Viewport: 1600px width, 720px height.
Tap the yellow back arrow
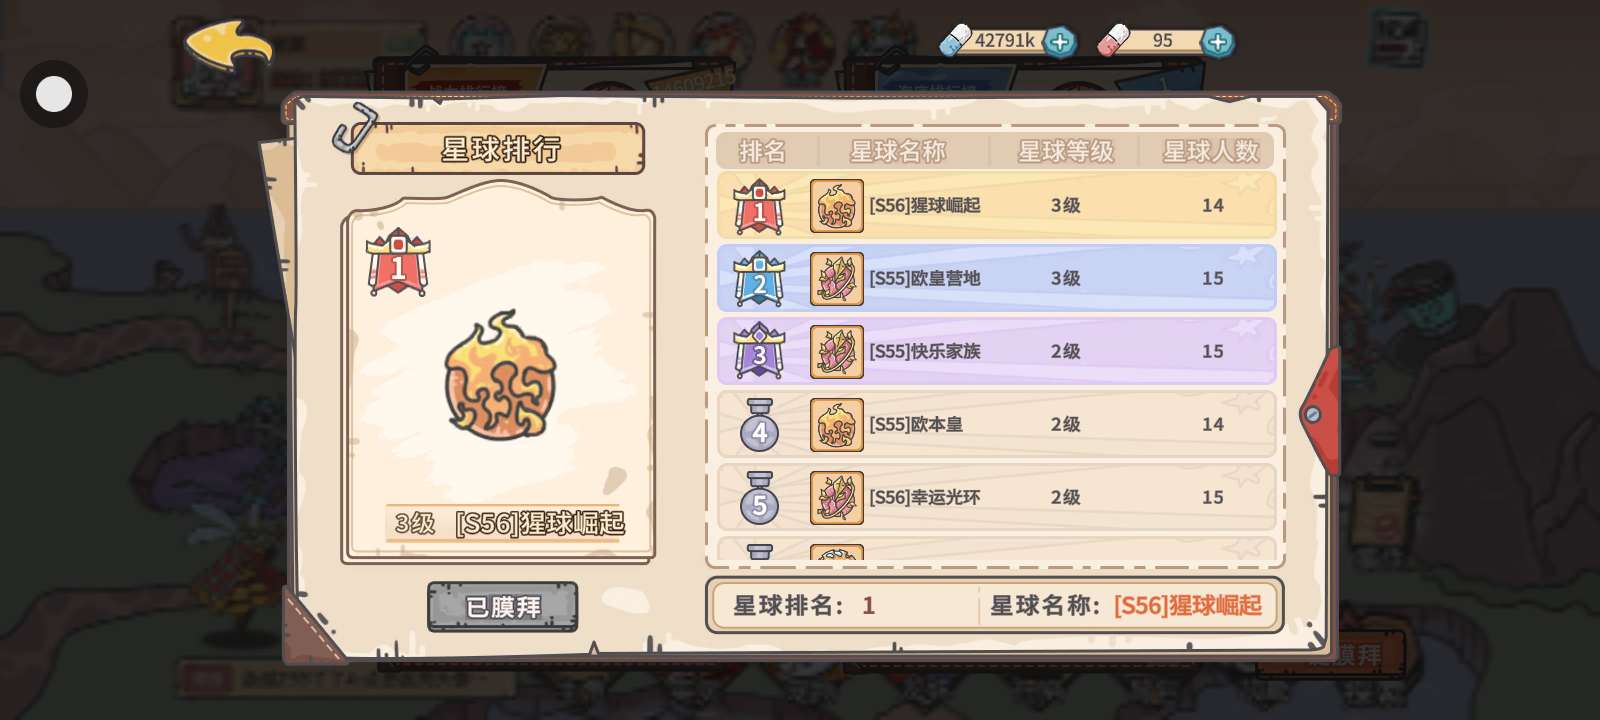click(228, 46)
